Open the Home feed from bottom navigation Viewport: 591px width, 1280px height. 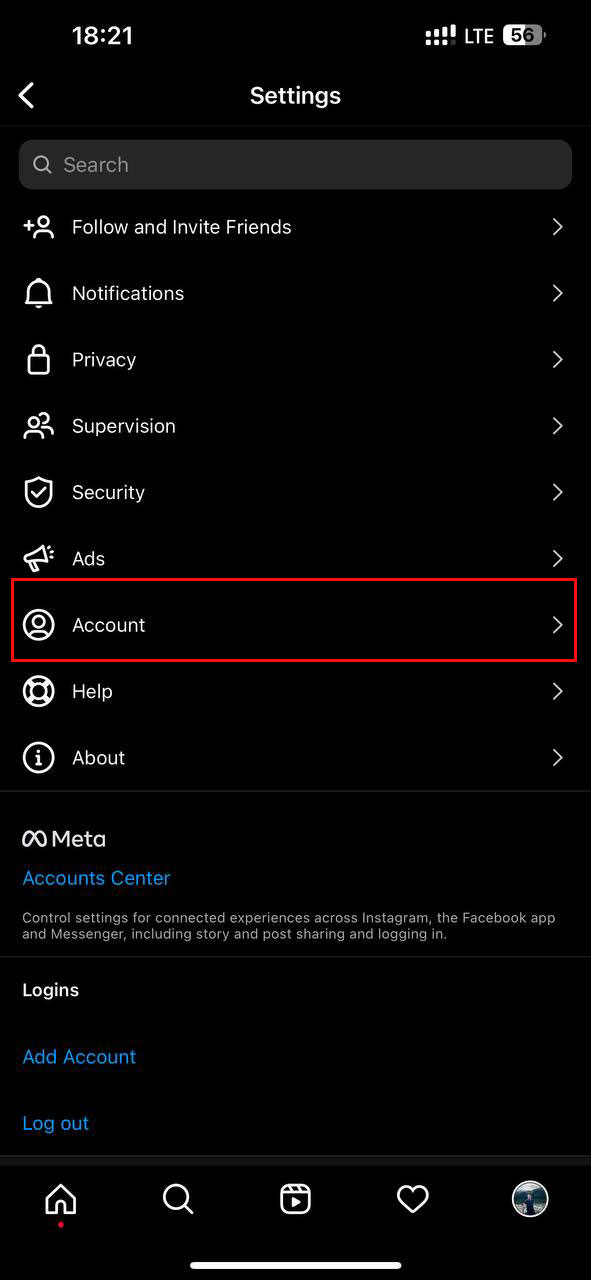[x=60, y=1199]
